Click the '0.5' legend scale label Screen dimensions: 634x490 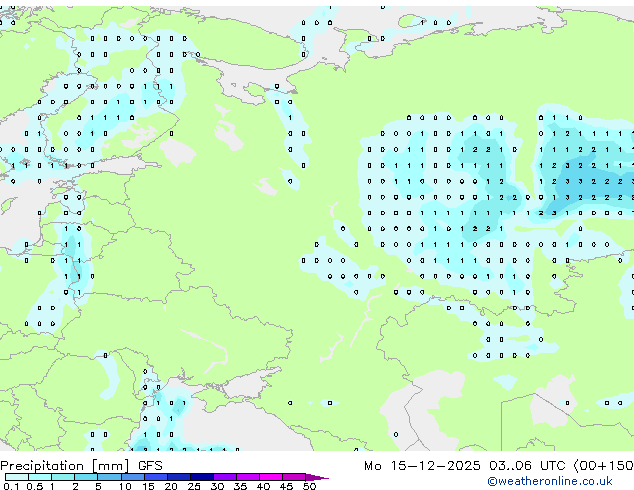pos(35,486)
